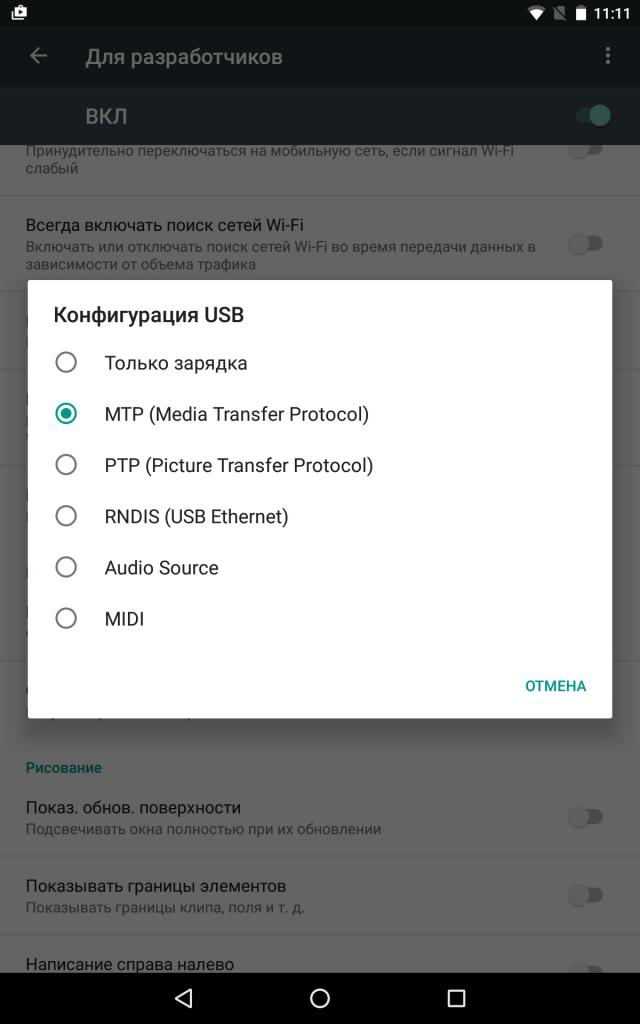Select MTP (Media Transfer Protocol) radio button

click(x=66, y=413)
